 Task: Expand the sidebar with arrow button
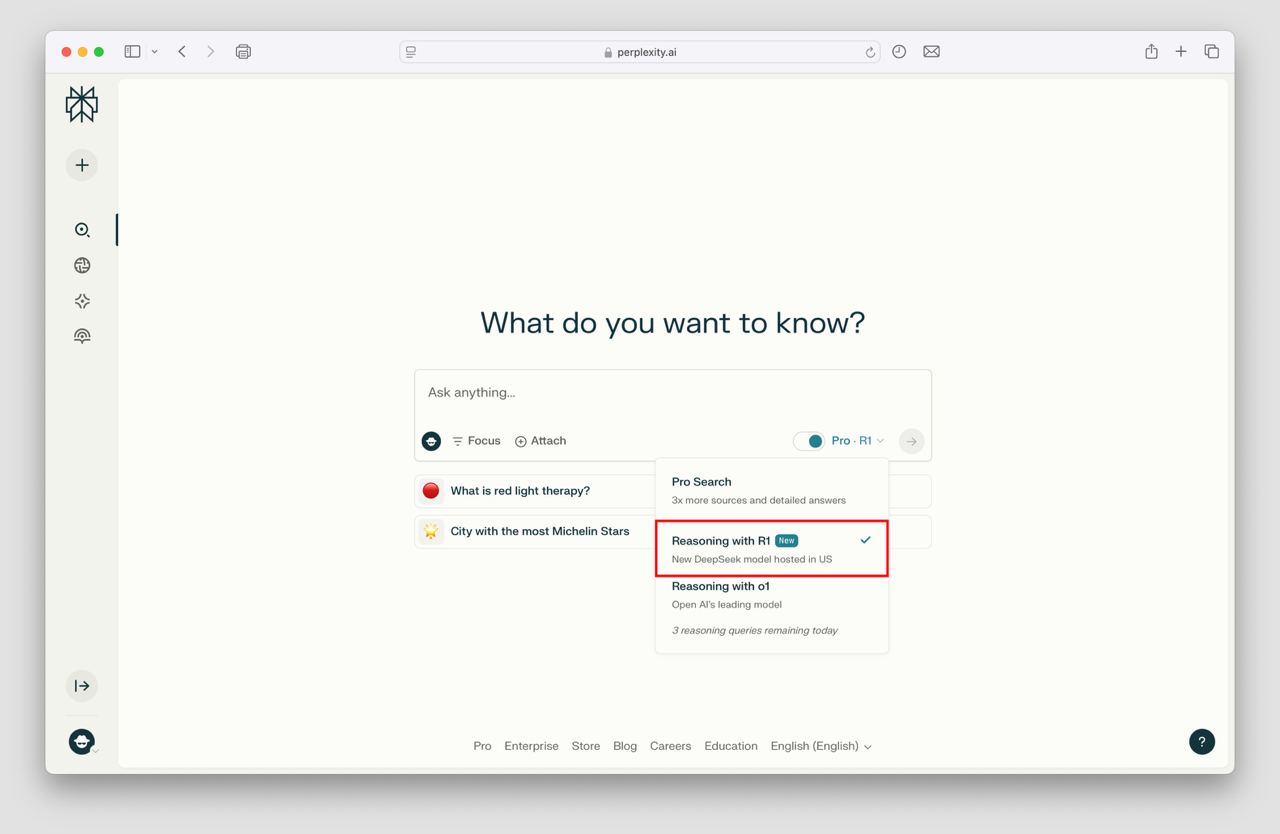click(82, 686)
